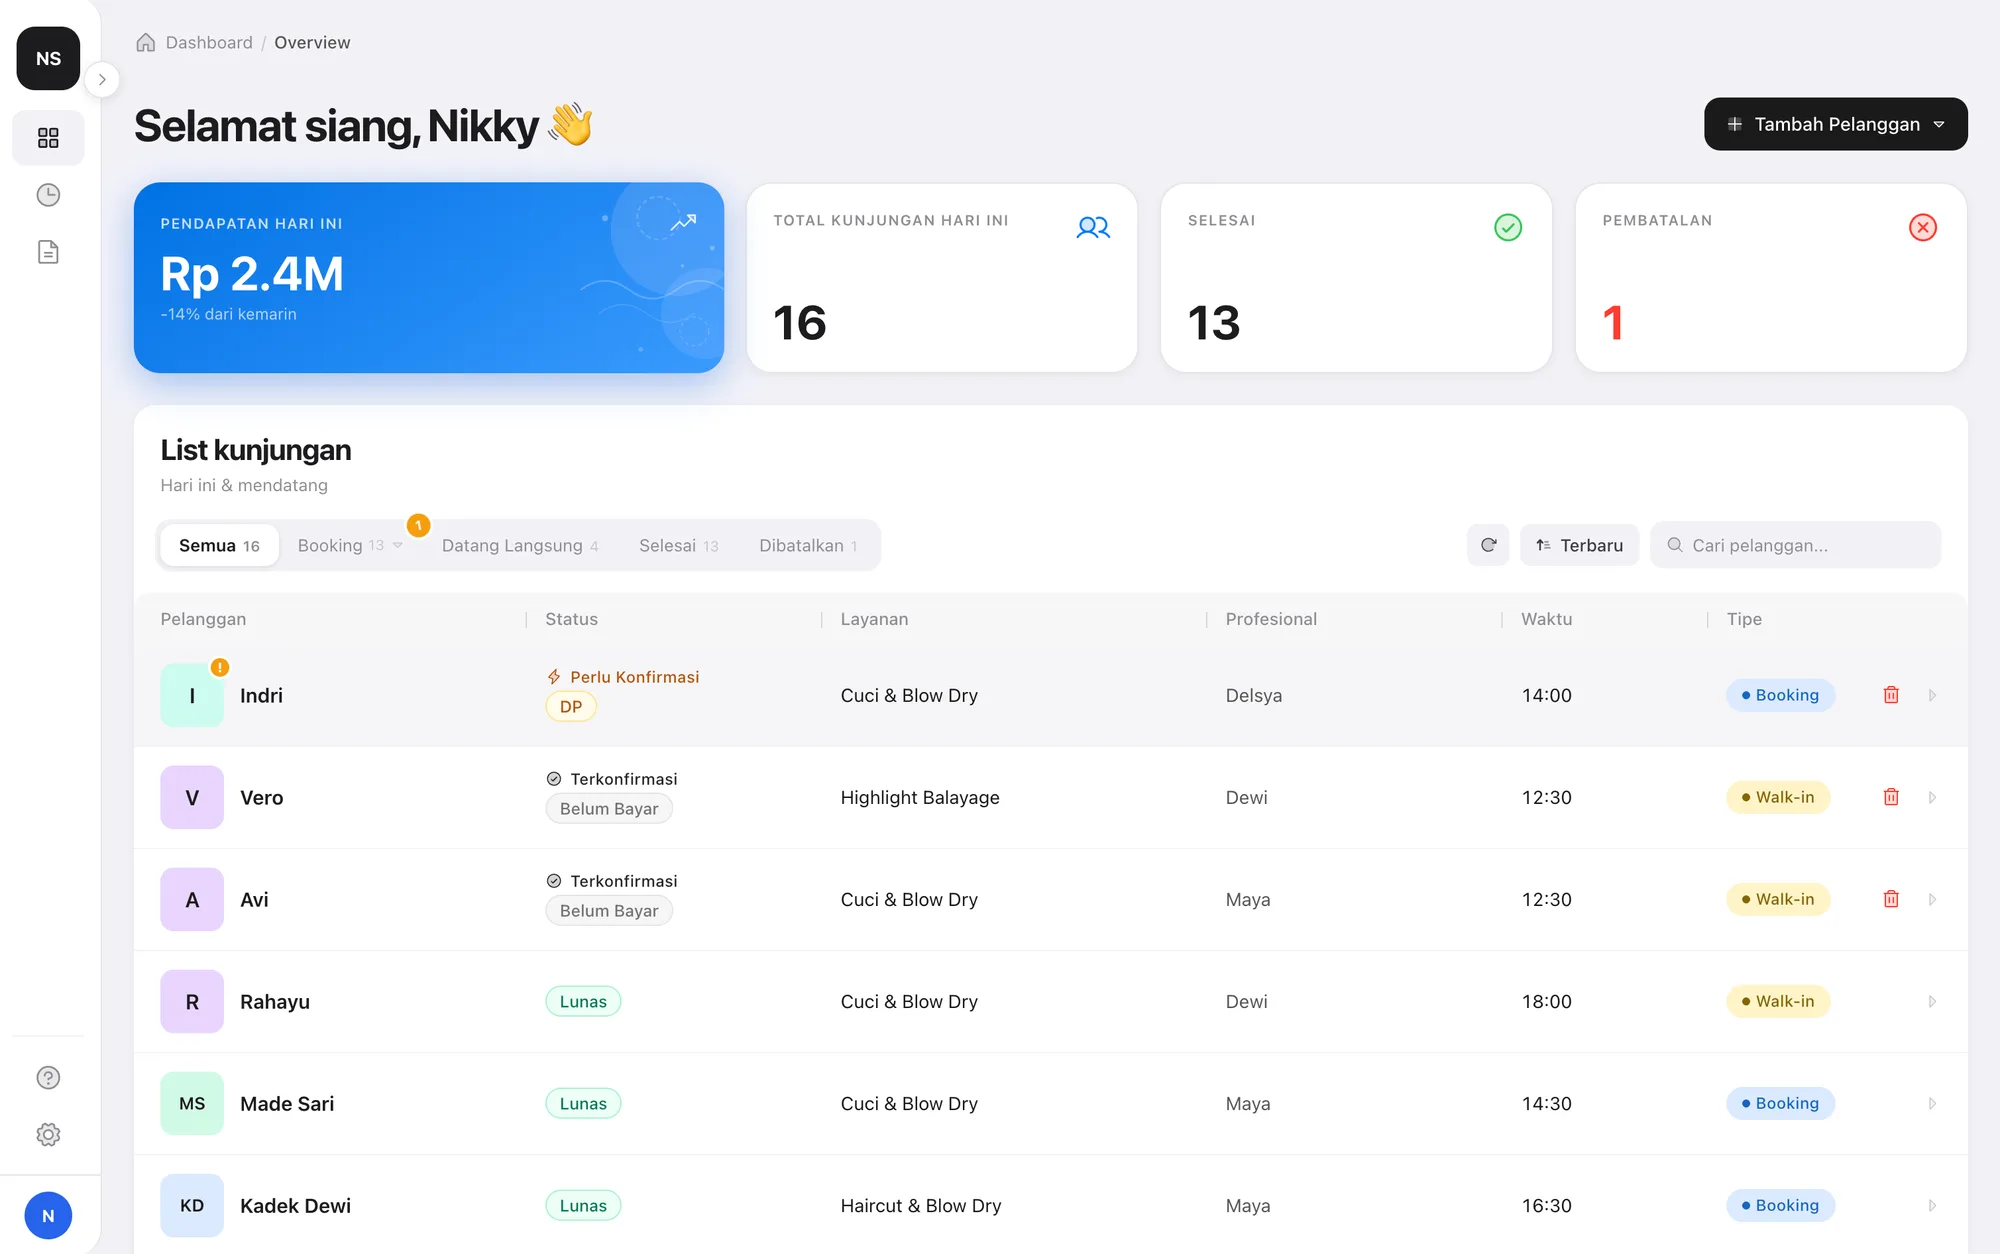Click Status column header

[571, 619]
